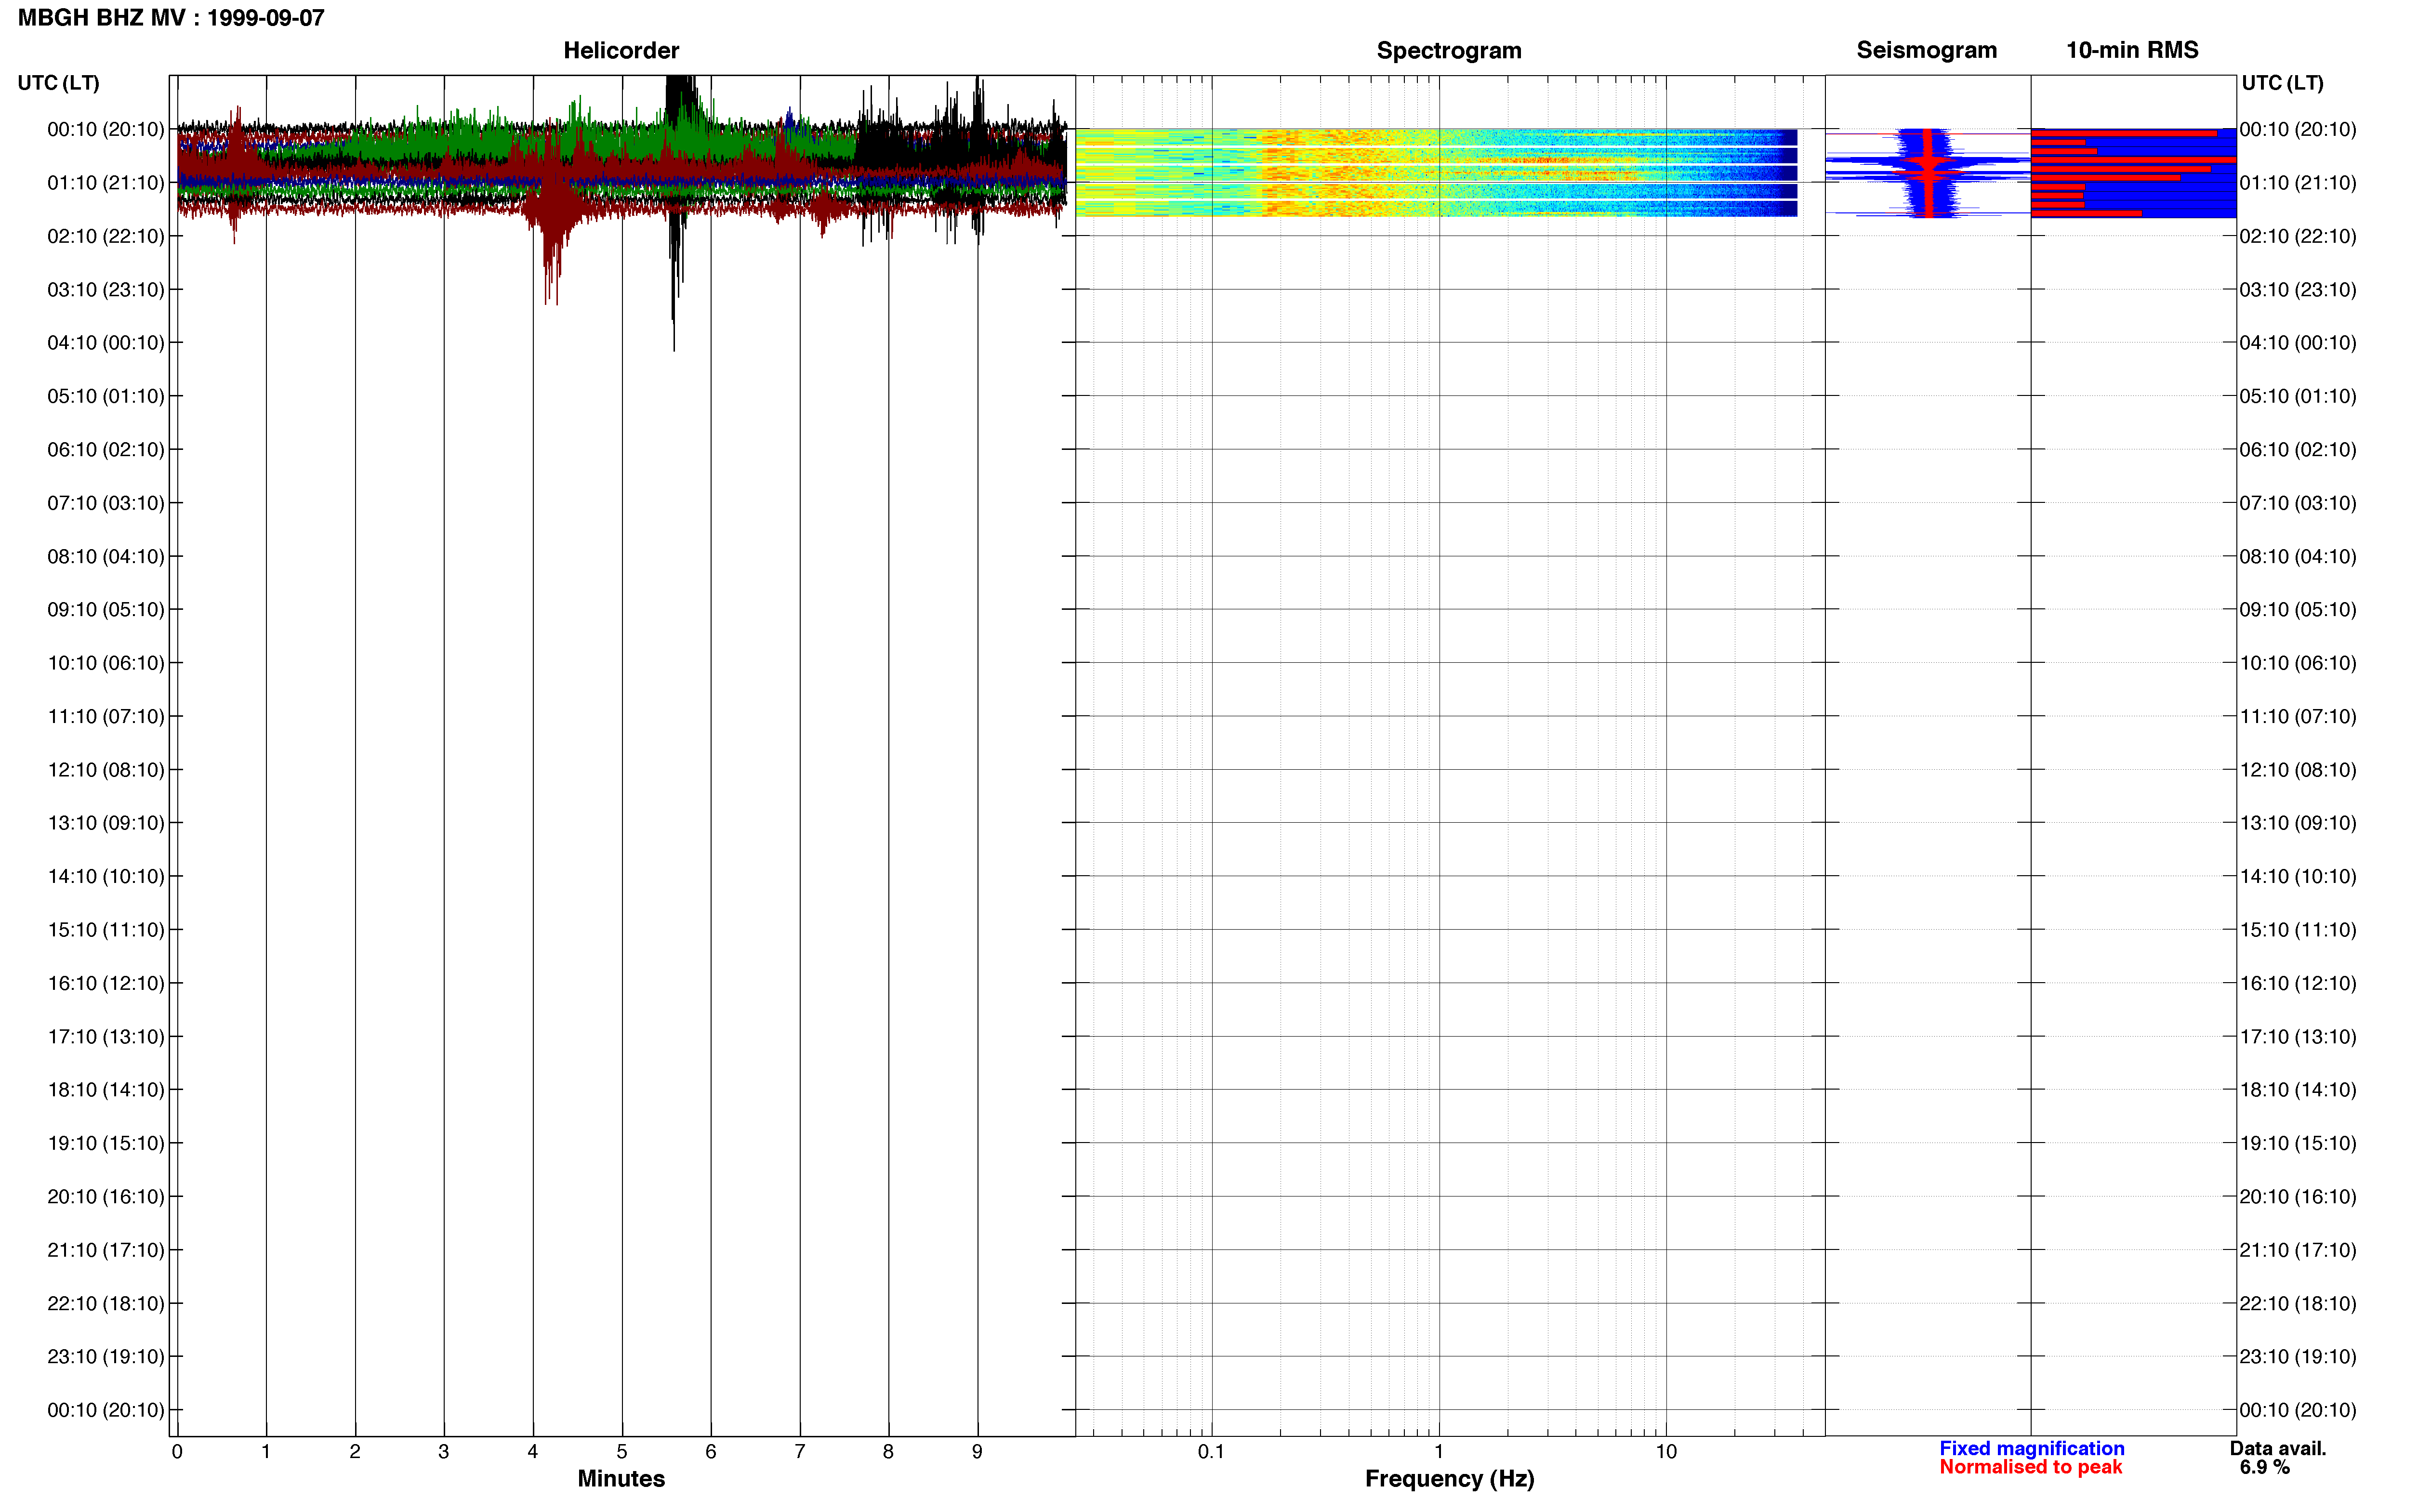
Task: Click the plot title 'MBGH BHZ MV : 1999-09-07'
Action: (x=171, y=18)
